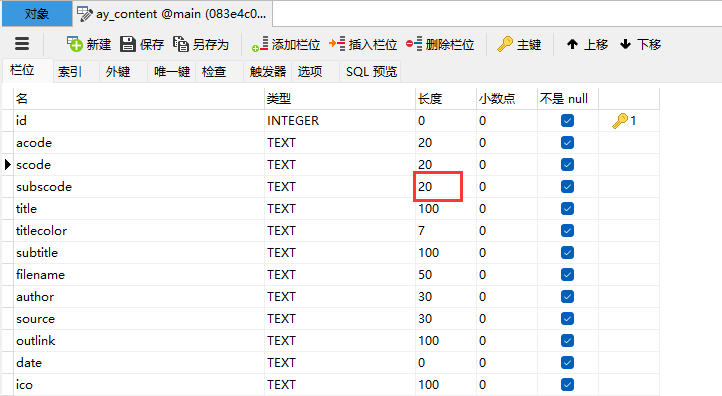The image size is (722, 396).
Task: Click the 上移 move up arrow
Action: 572,44
